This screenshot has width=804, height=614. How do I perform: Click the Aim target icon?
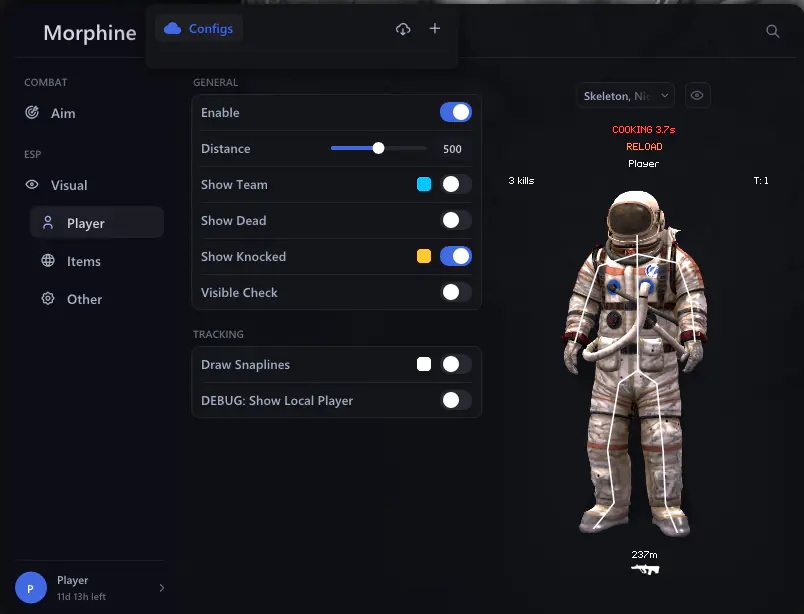pyautogui.click(x=32, y=112)
